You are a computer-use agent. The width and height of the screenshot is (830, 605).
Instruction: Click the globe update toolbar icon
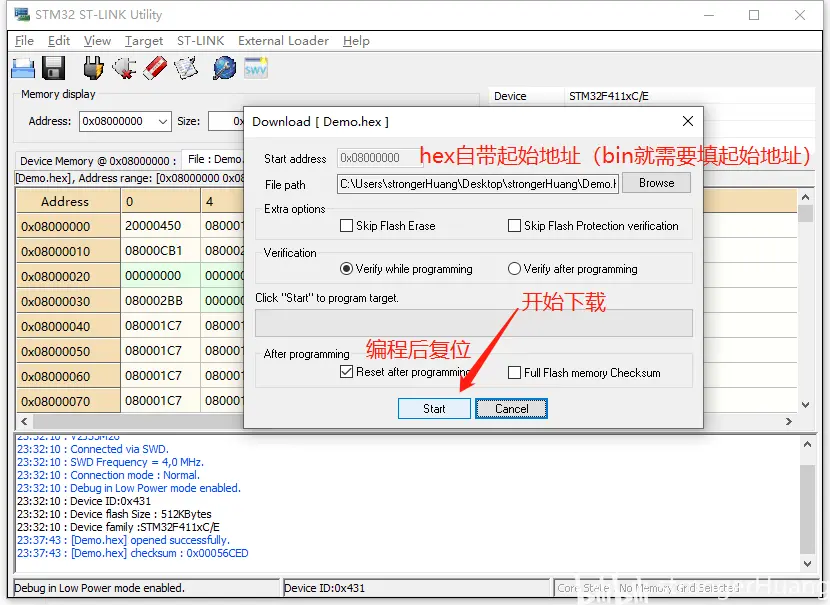point(224,68)
